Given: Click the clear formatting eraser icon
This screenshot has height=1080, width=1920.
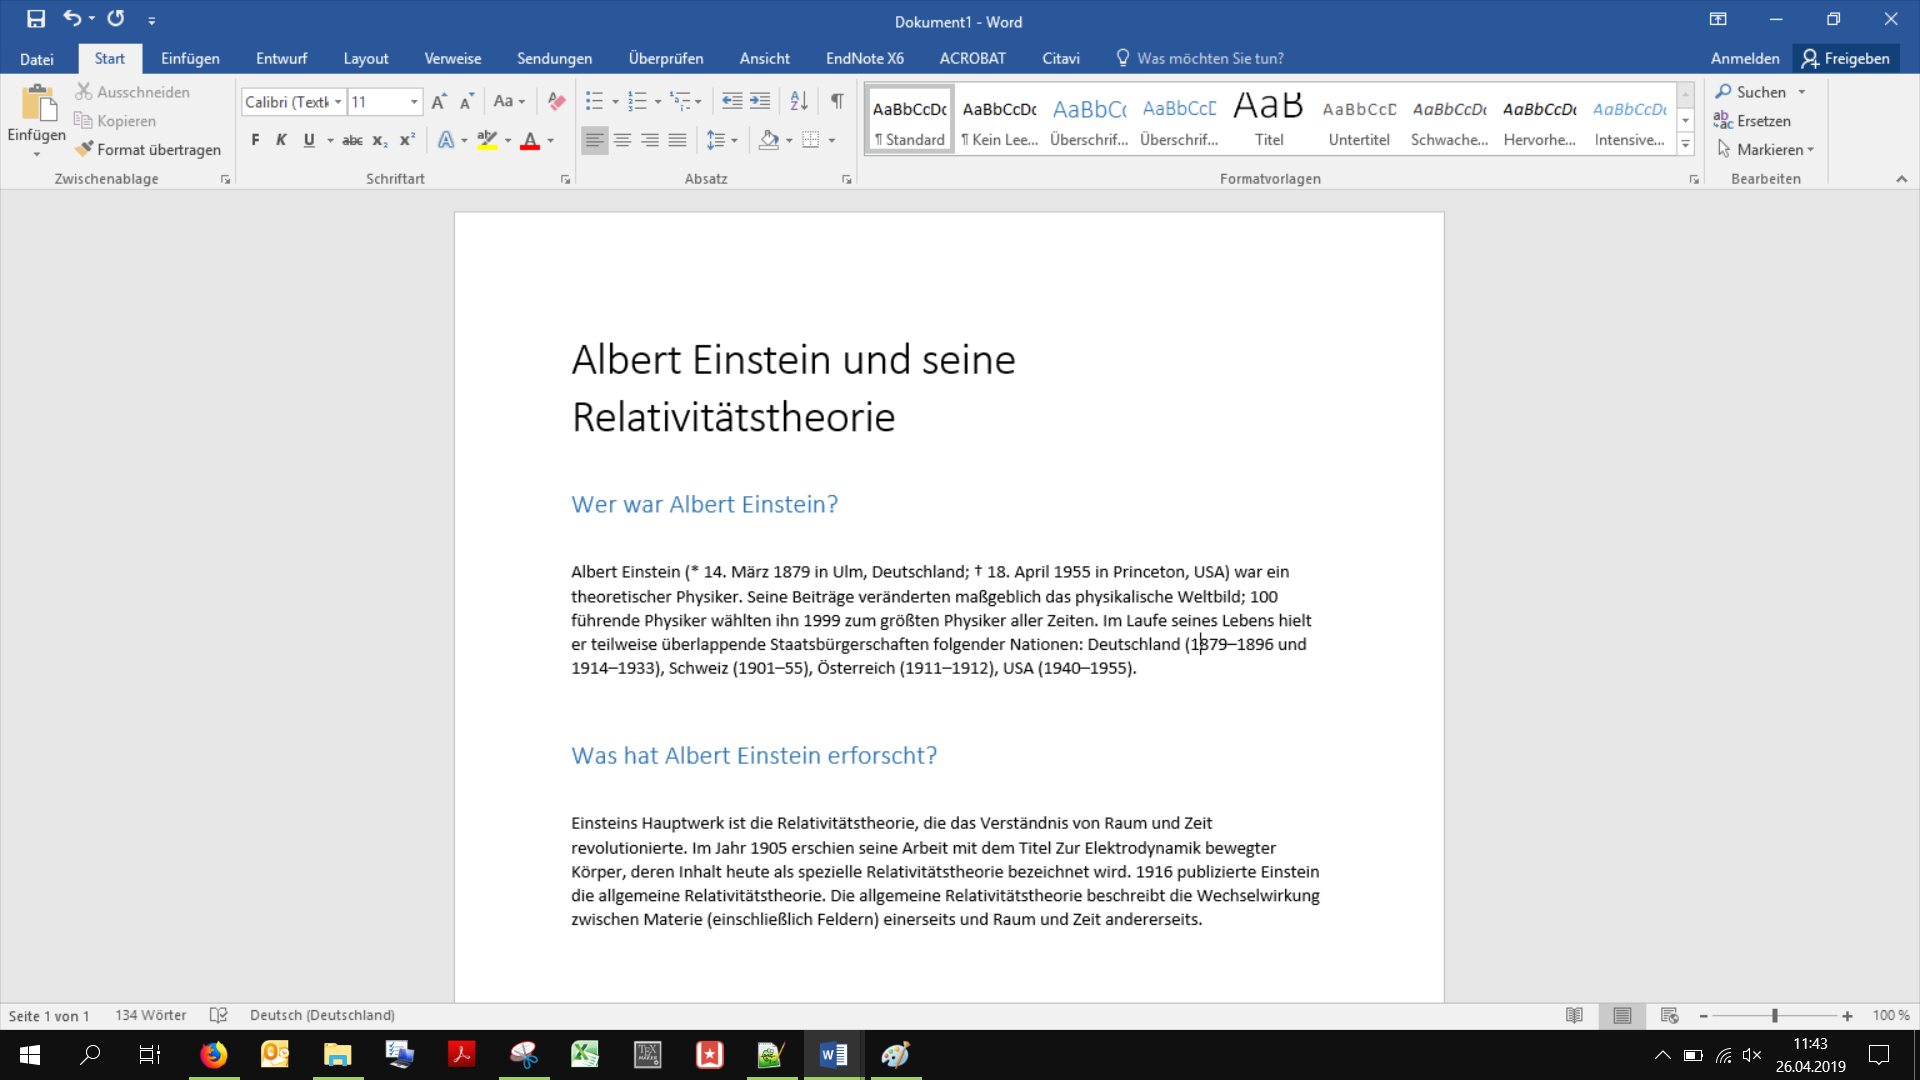Looking at the screenshot, I should pos(557,101).
